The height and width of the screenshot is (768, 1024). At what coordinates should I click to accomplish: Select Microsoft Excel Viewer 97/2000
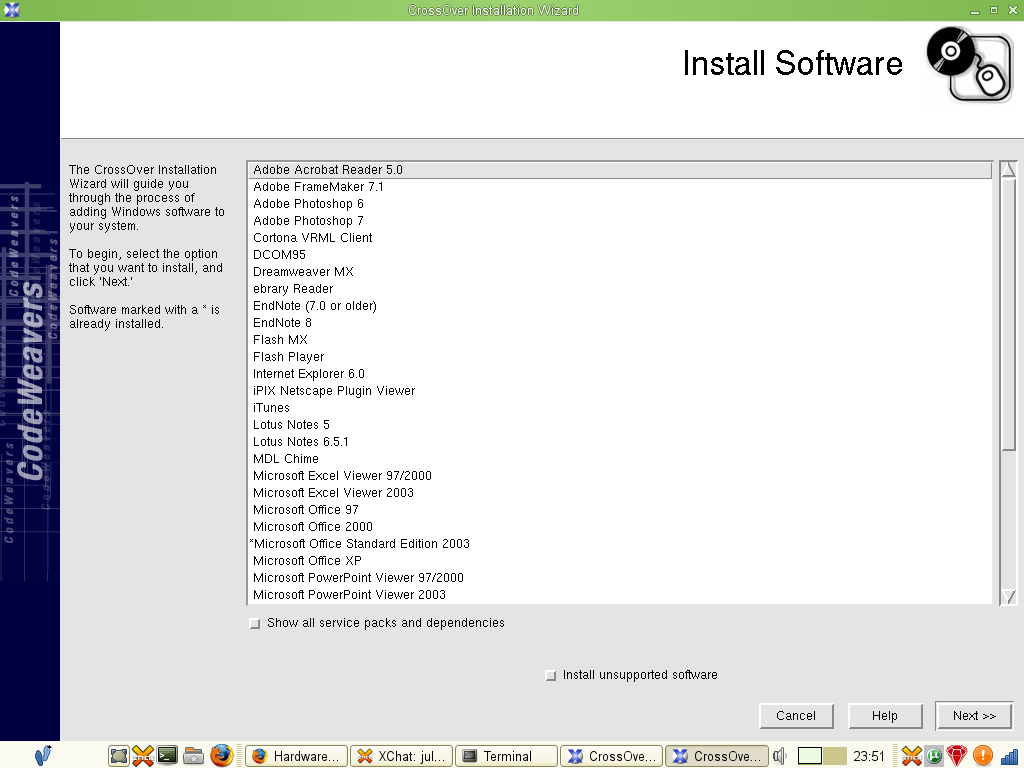coord(620,475)
